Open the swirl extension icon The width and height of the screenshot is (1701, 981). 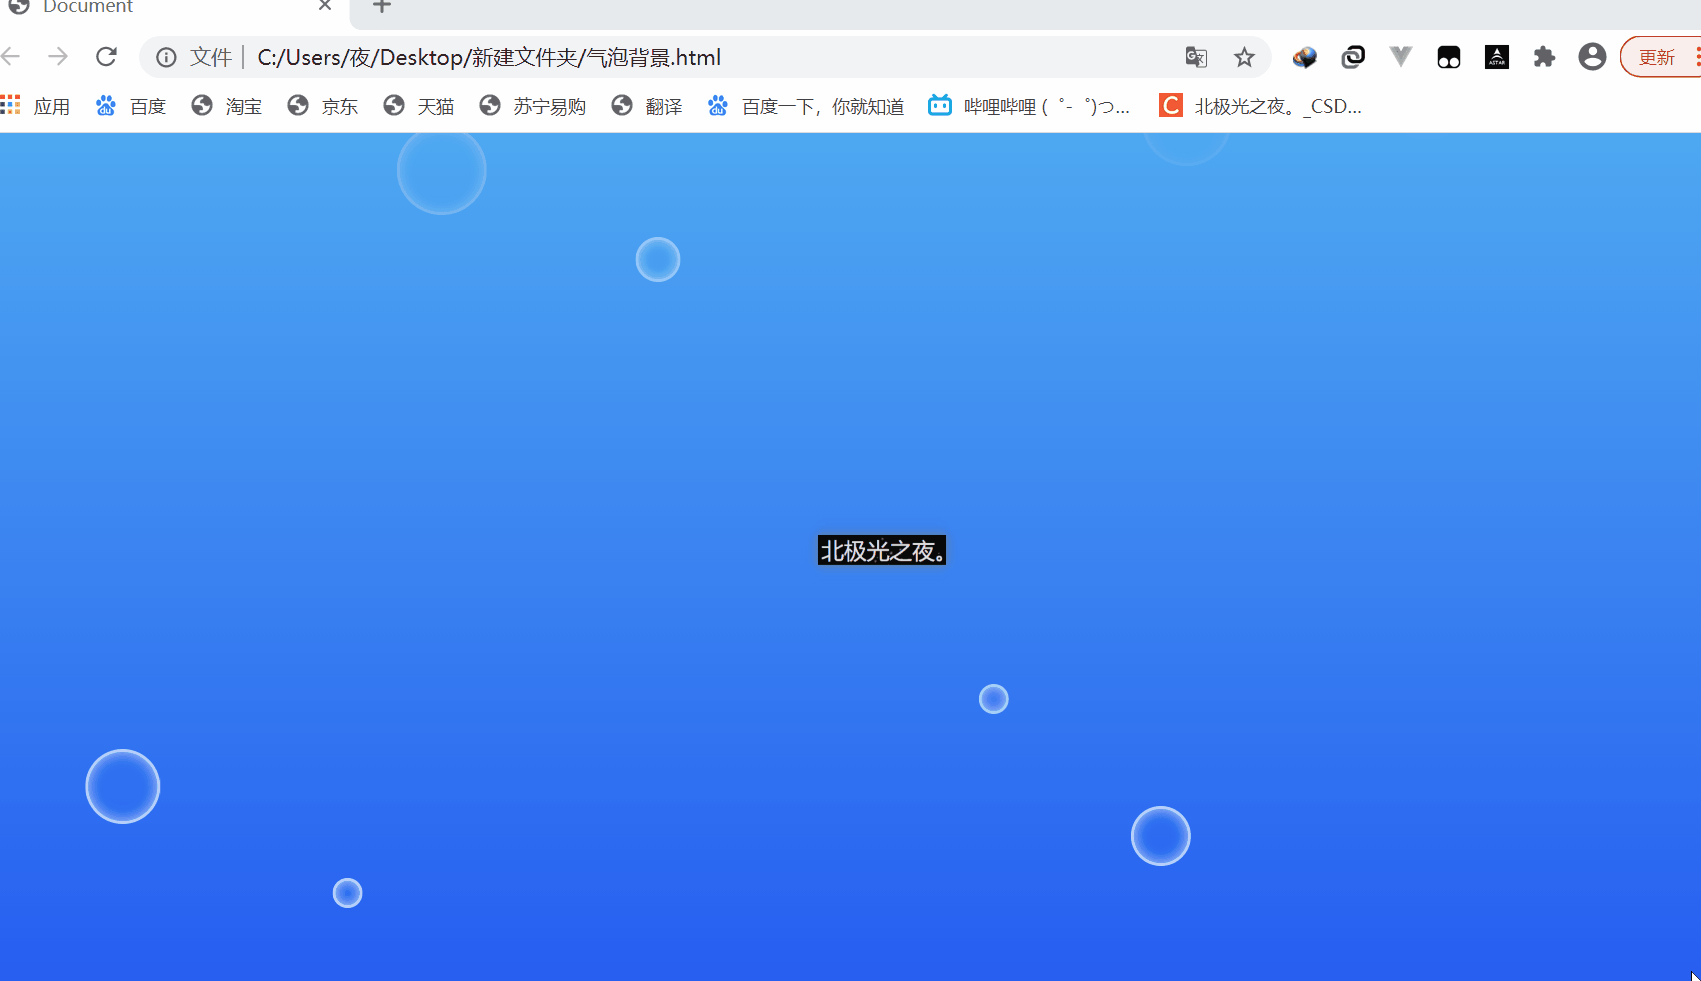(x=1353, y=57)
